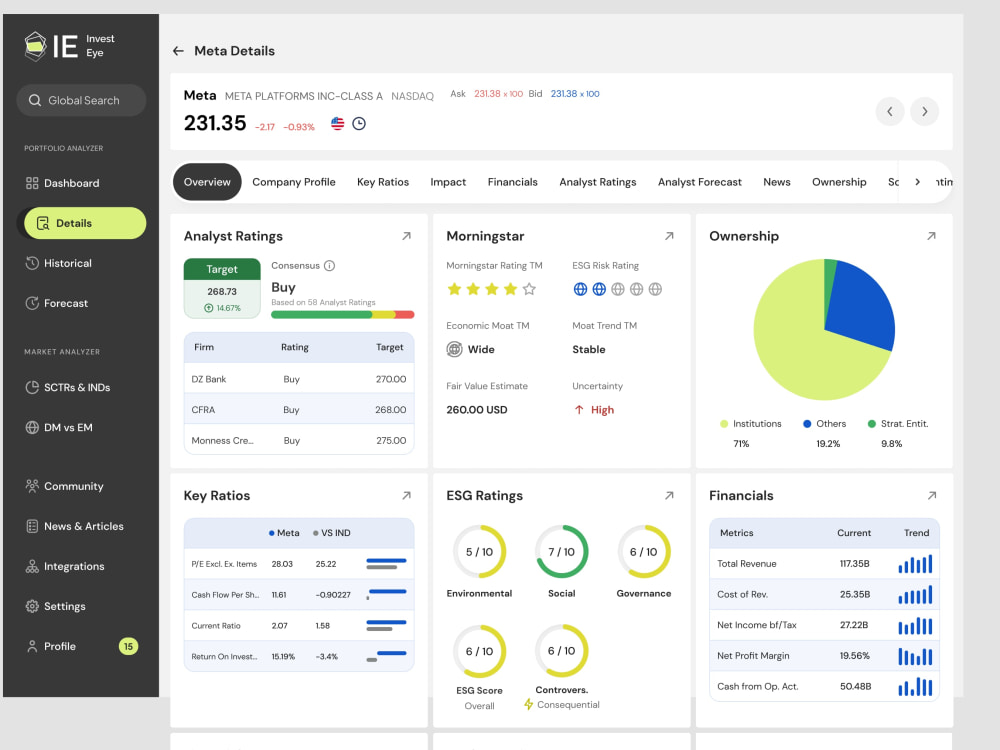Click the Target price box 268.73
This screenshot has width=1000, height=750.
222,288
